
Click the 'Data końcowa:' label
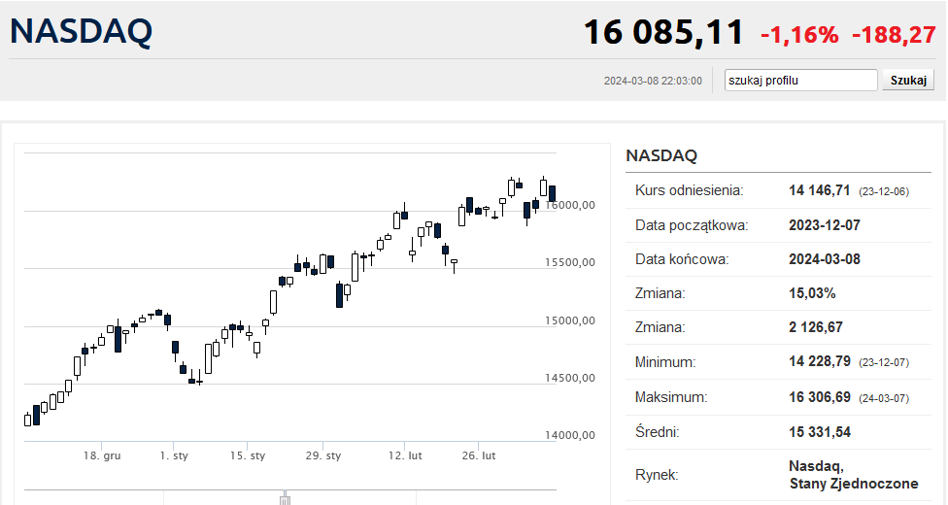coord(681,259)
